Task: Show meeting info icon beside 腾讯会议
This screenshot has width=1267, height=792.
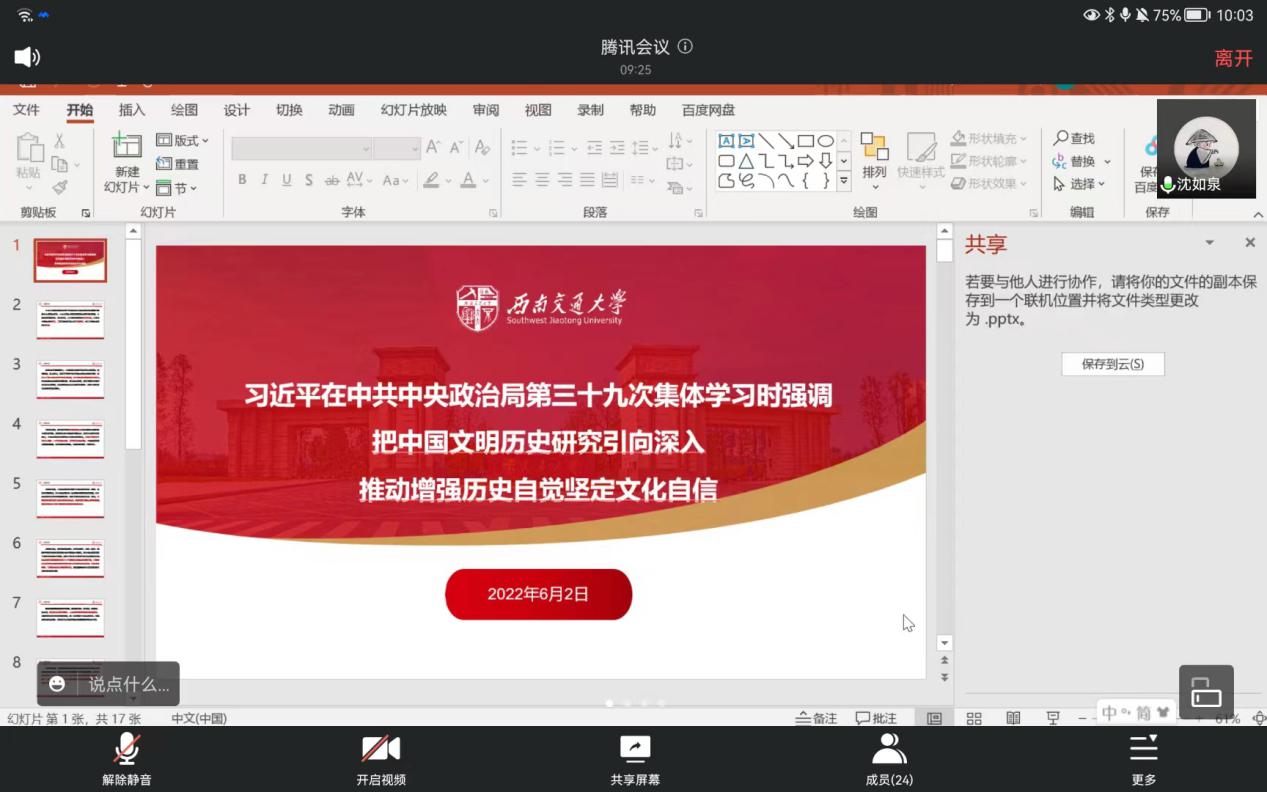Action: (x=685, y=46)
